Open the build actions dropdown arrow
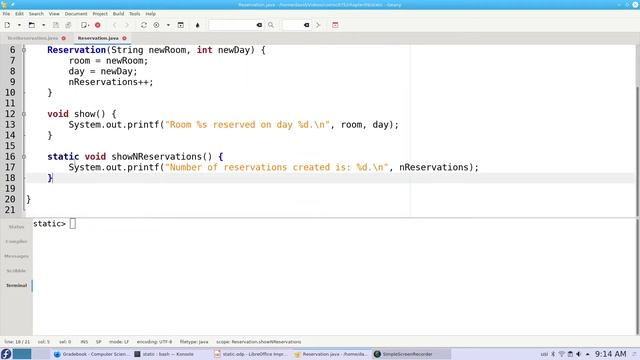640x360 pixels. [168, 25]
